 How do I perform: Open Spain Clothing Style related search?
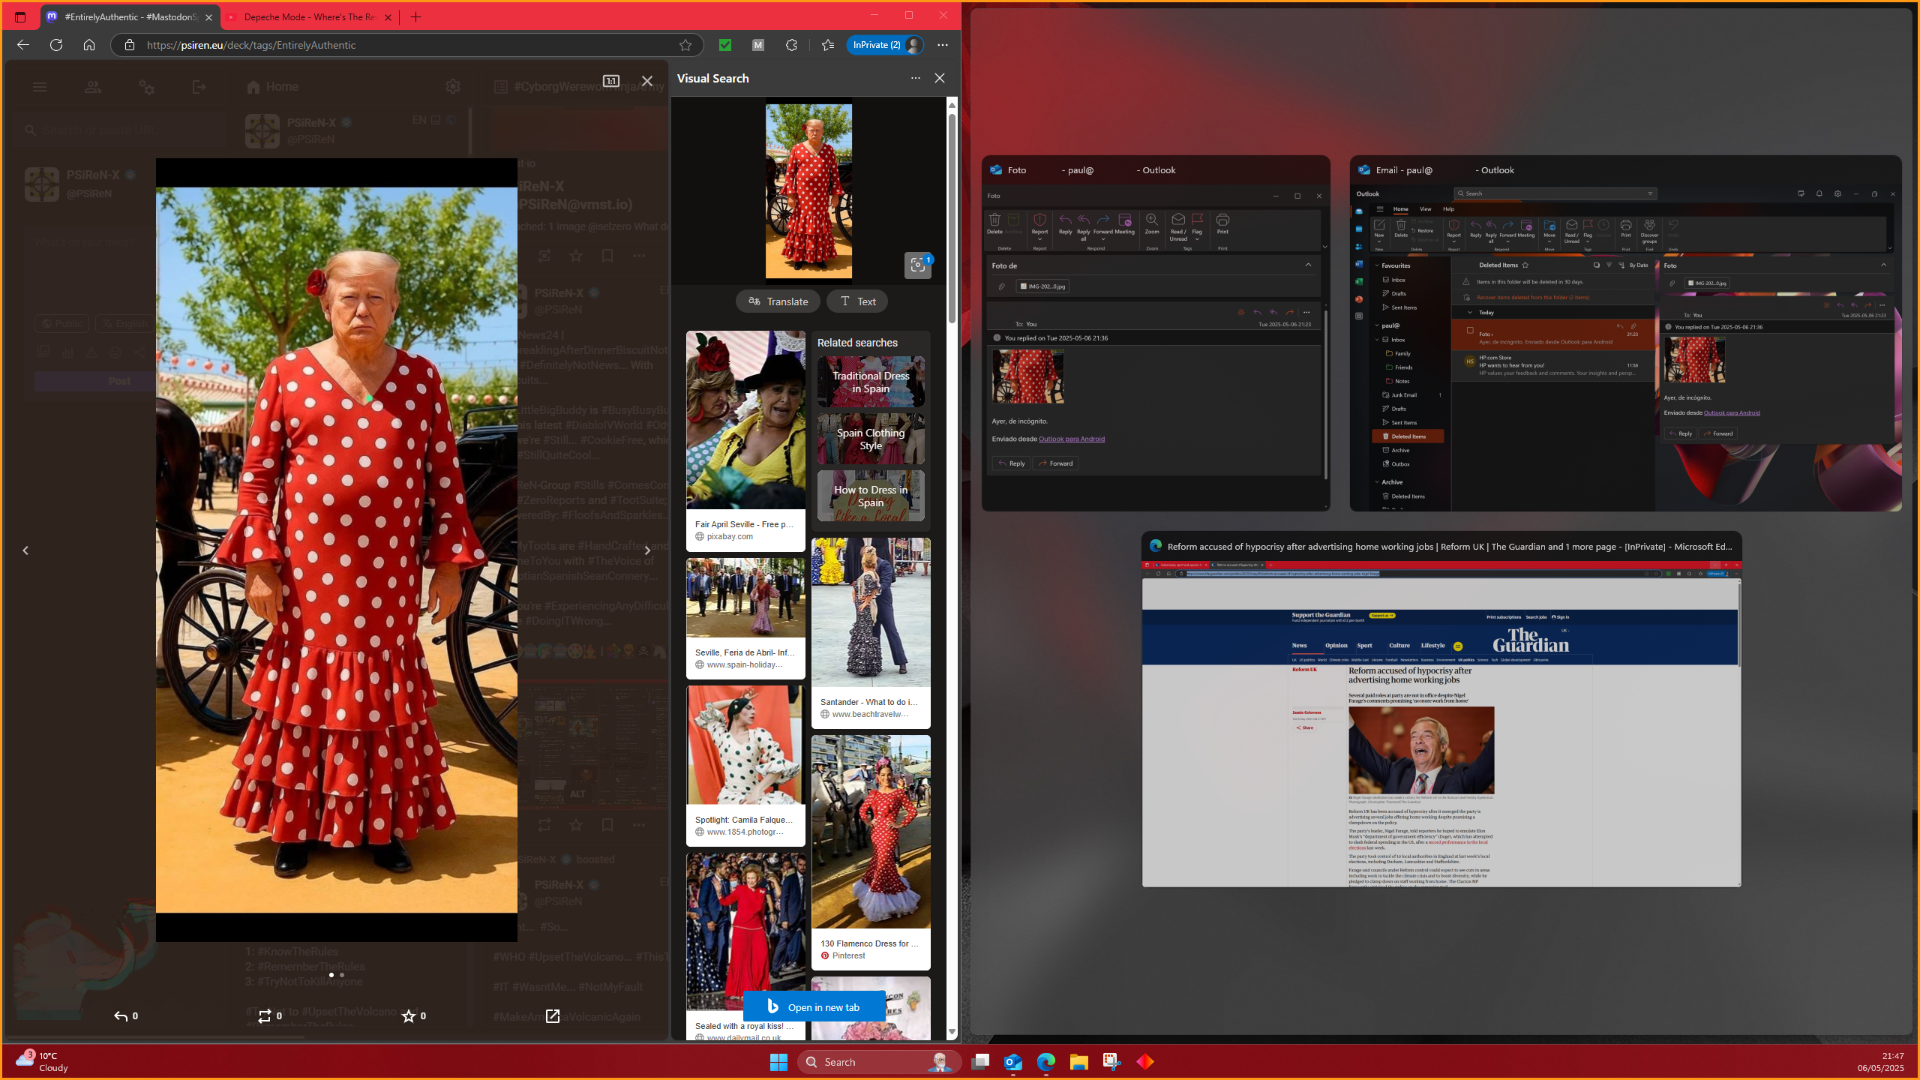(x=871, y=439)
